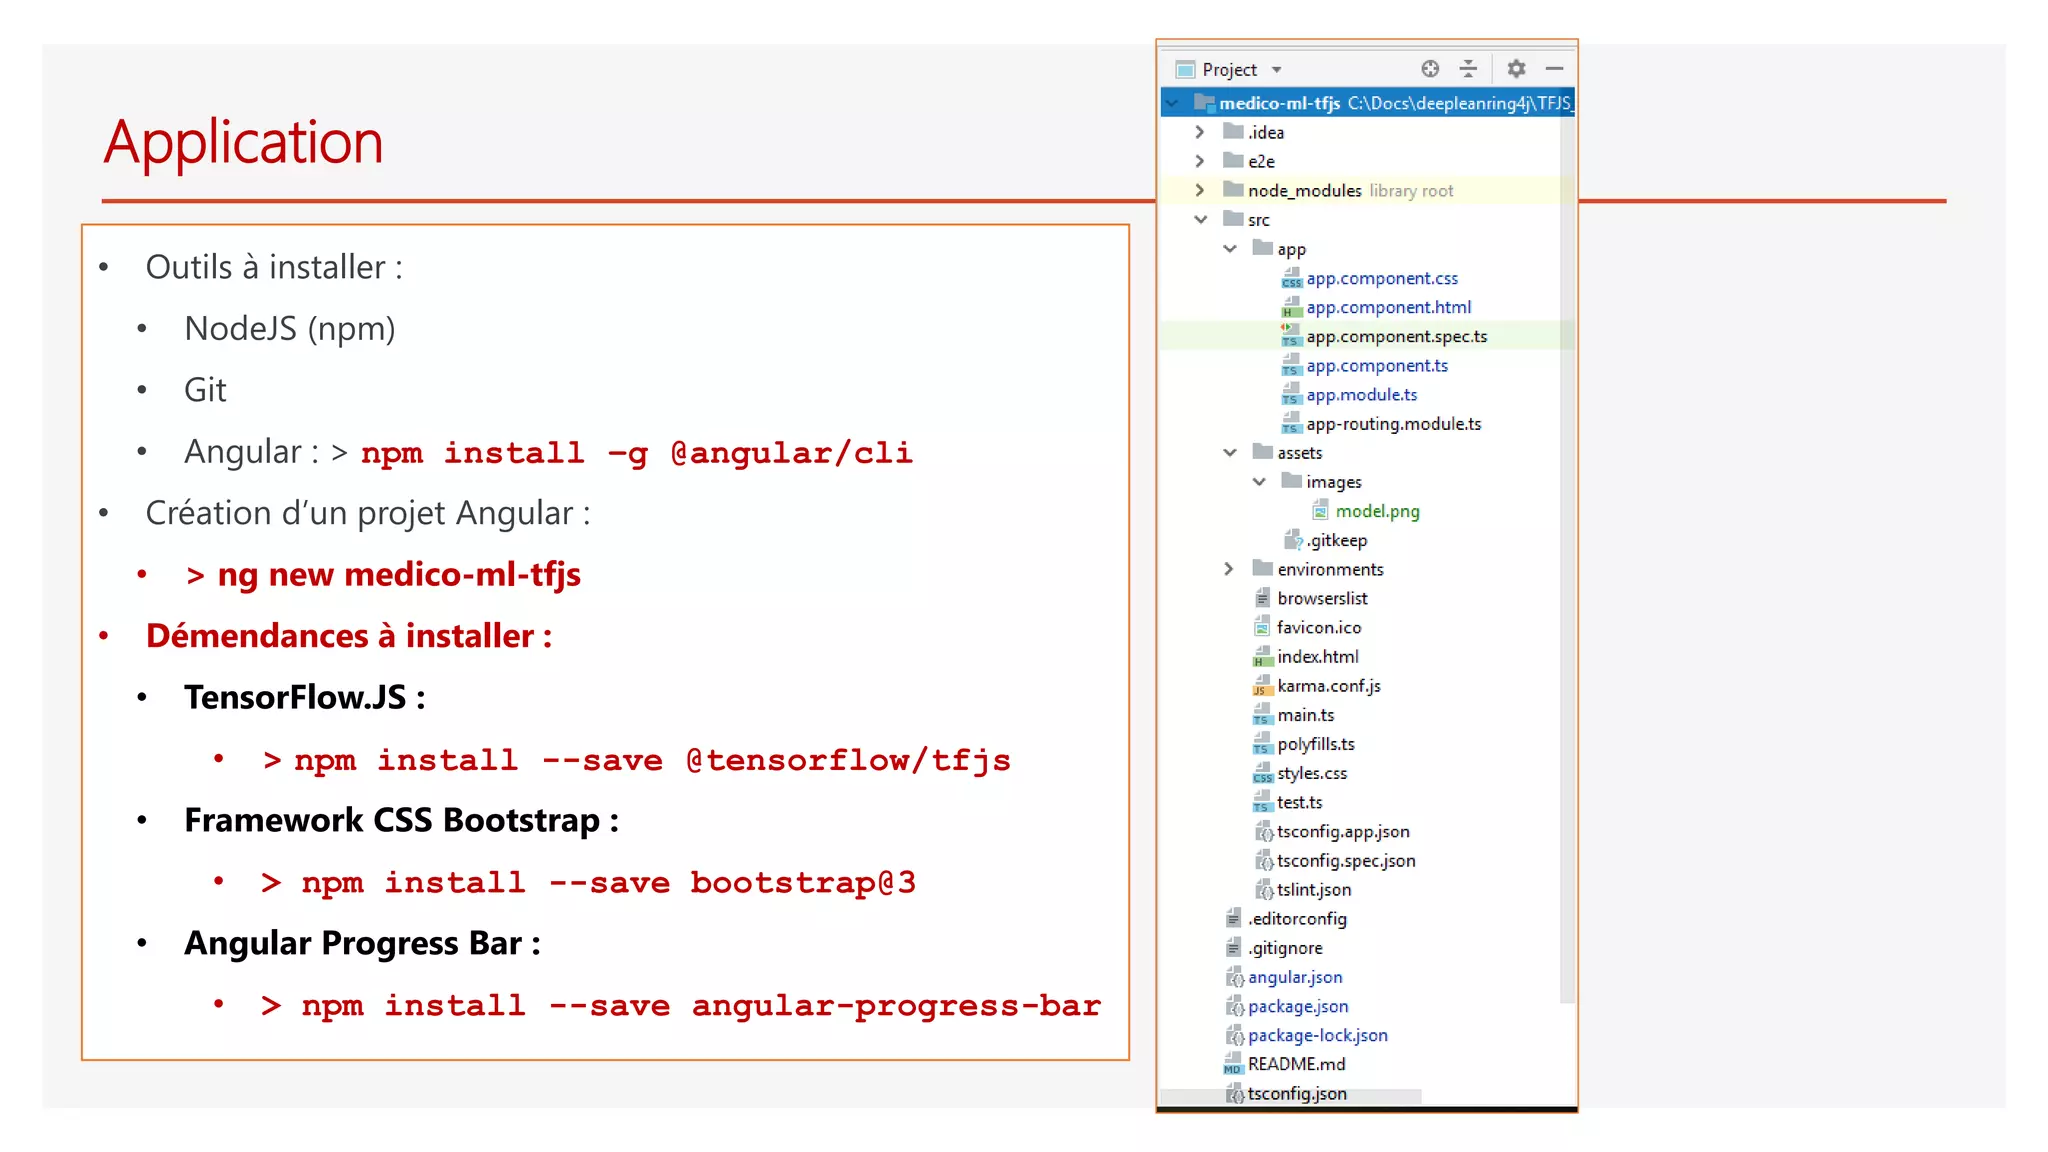Select app.component.css file icon
Screen dimensions: 2048x1152
click(x=1291, y=279)
